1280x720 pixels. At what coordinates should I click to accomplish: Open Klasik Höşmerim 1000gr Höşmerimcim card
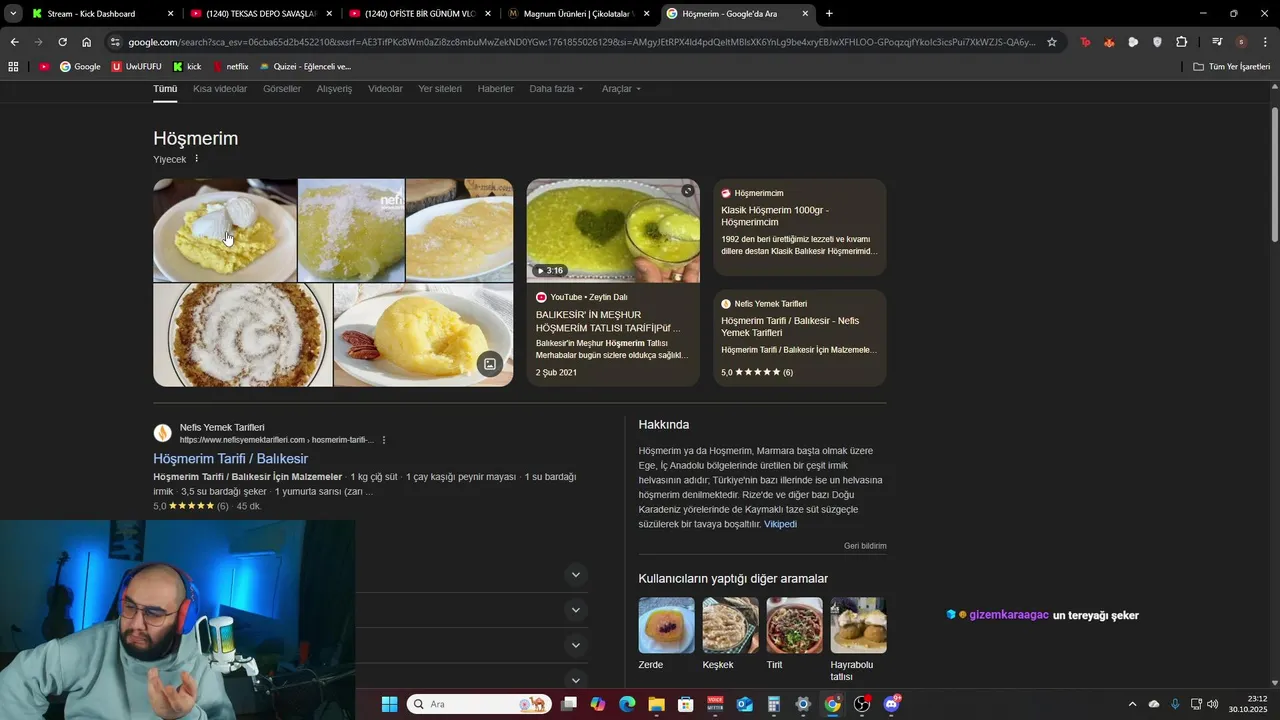tap(800, 227)
